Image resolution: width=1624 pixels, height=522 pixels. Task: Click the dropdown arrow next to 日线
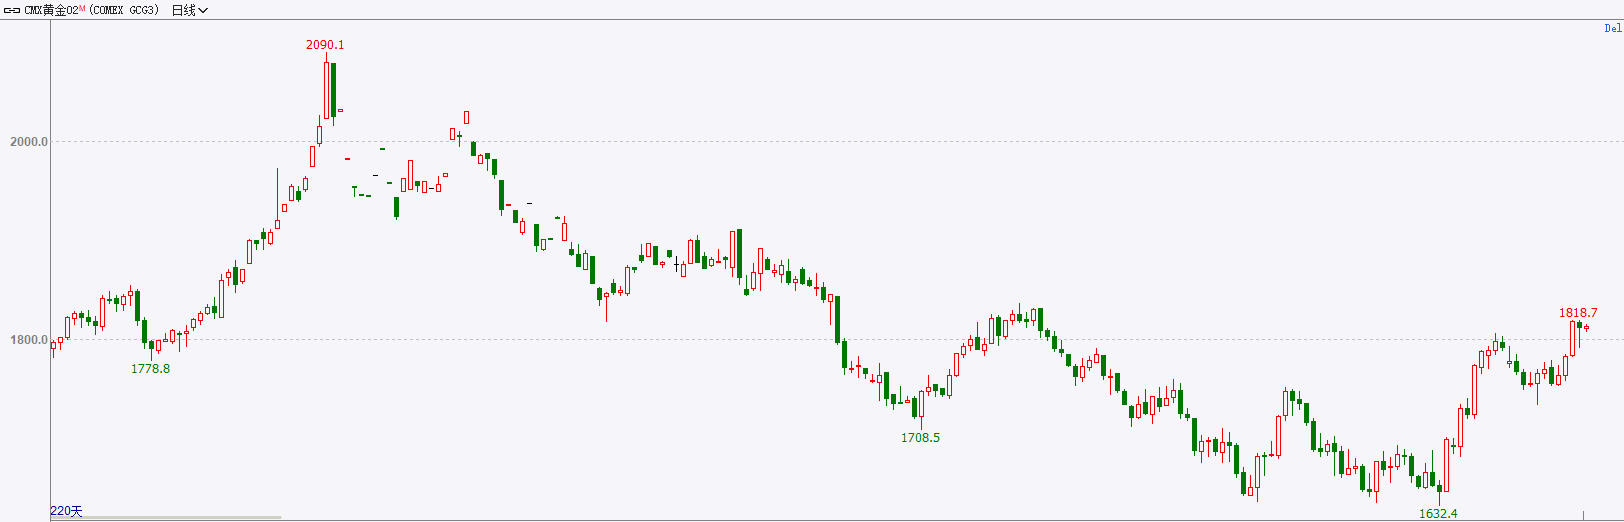[203, 10]
